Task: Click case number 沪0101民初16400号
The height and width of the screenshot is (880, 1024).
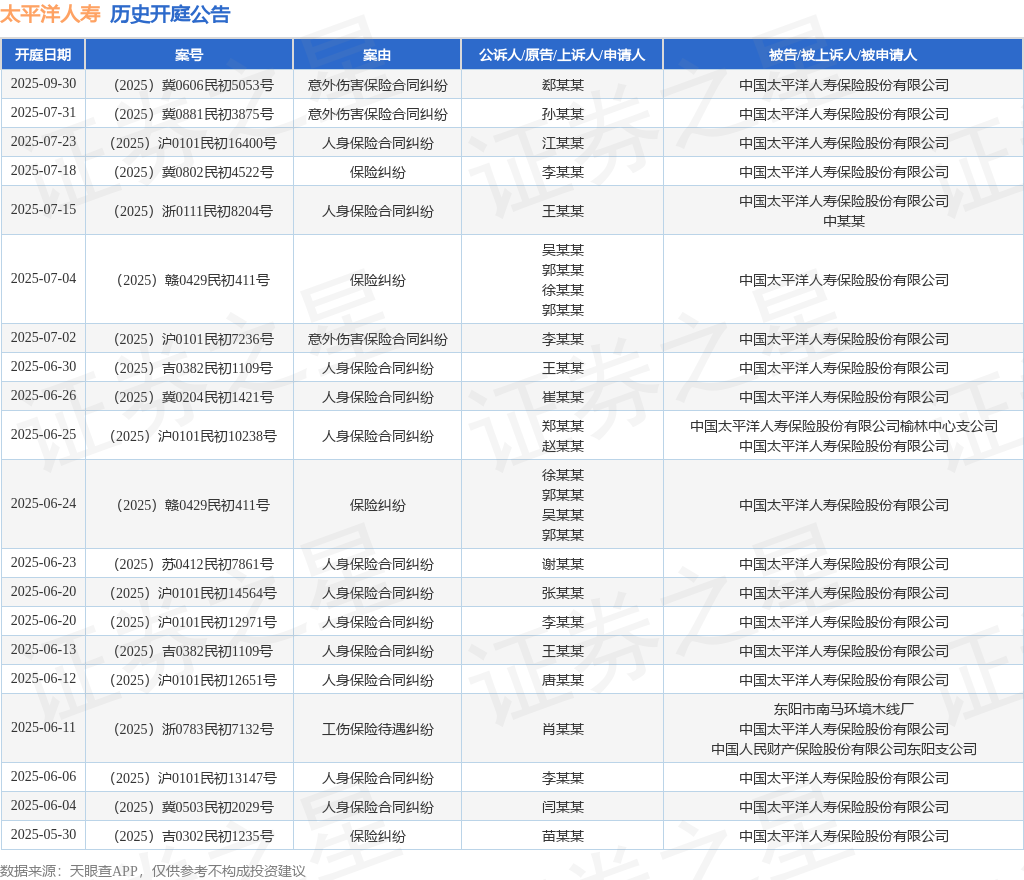Action: point(193,144)
